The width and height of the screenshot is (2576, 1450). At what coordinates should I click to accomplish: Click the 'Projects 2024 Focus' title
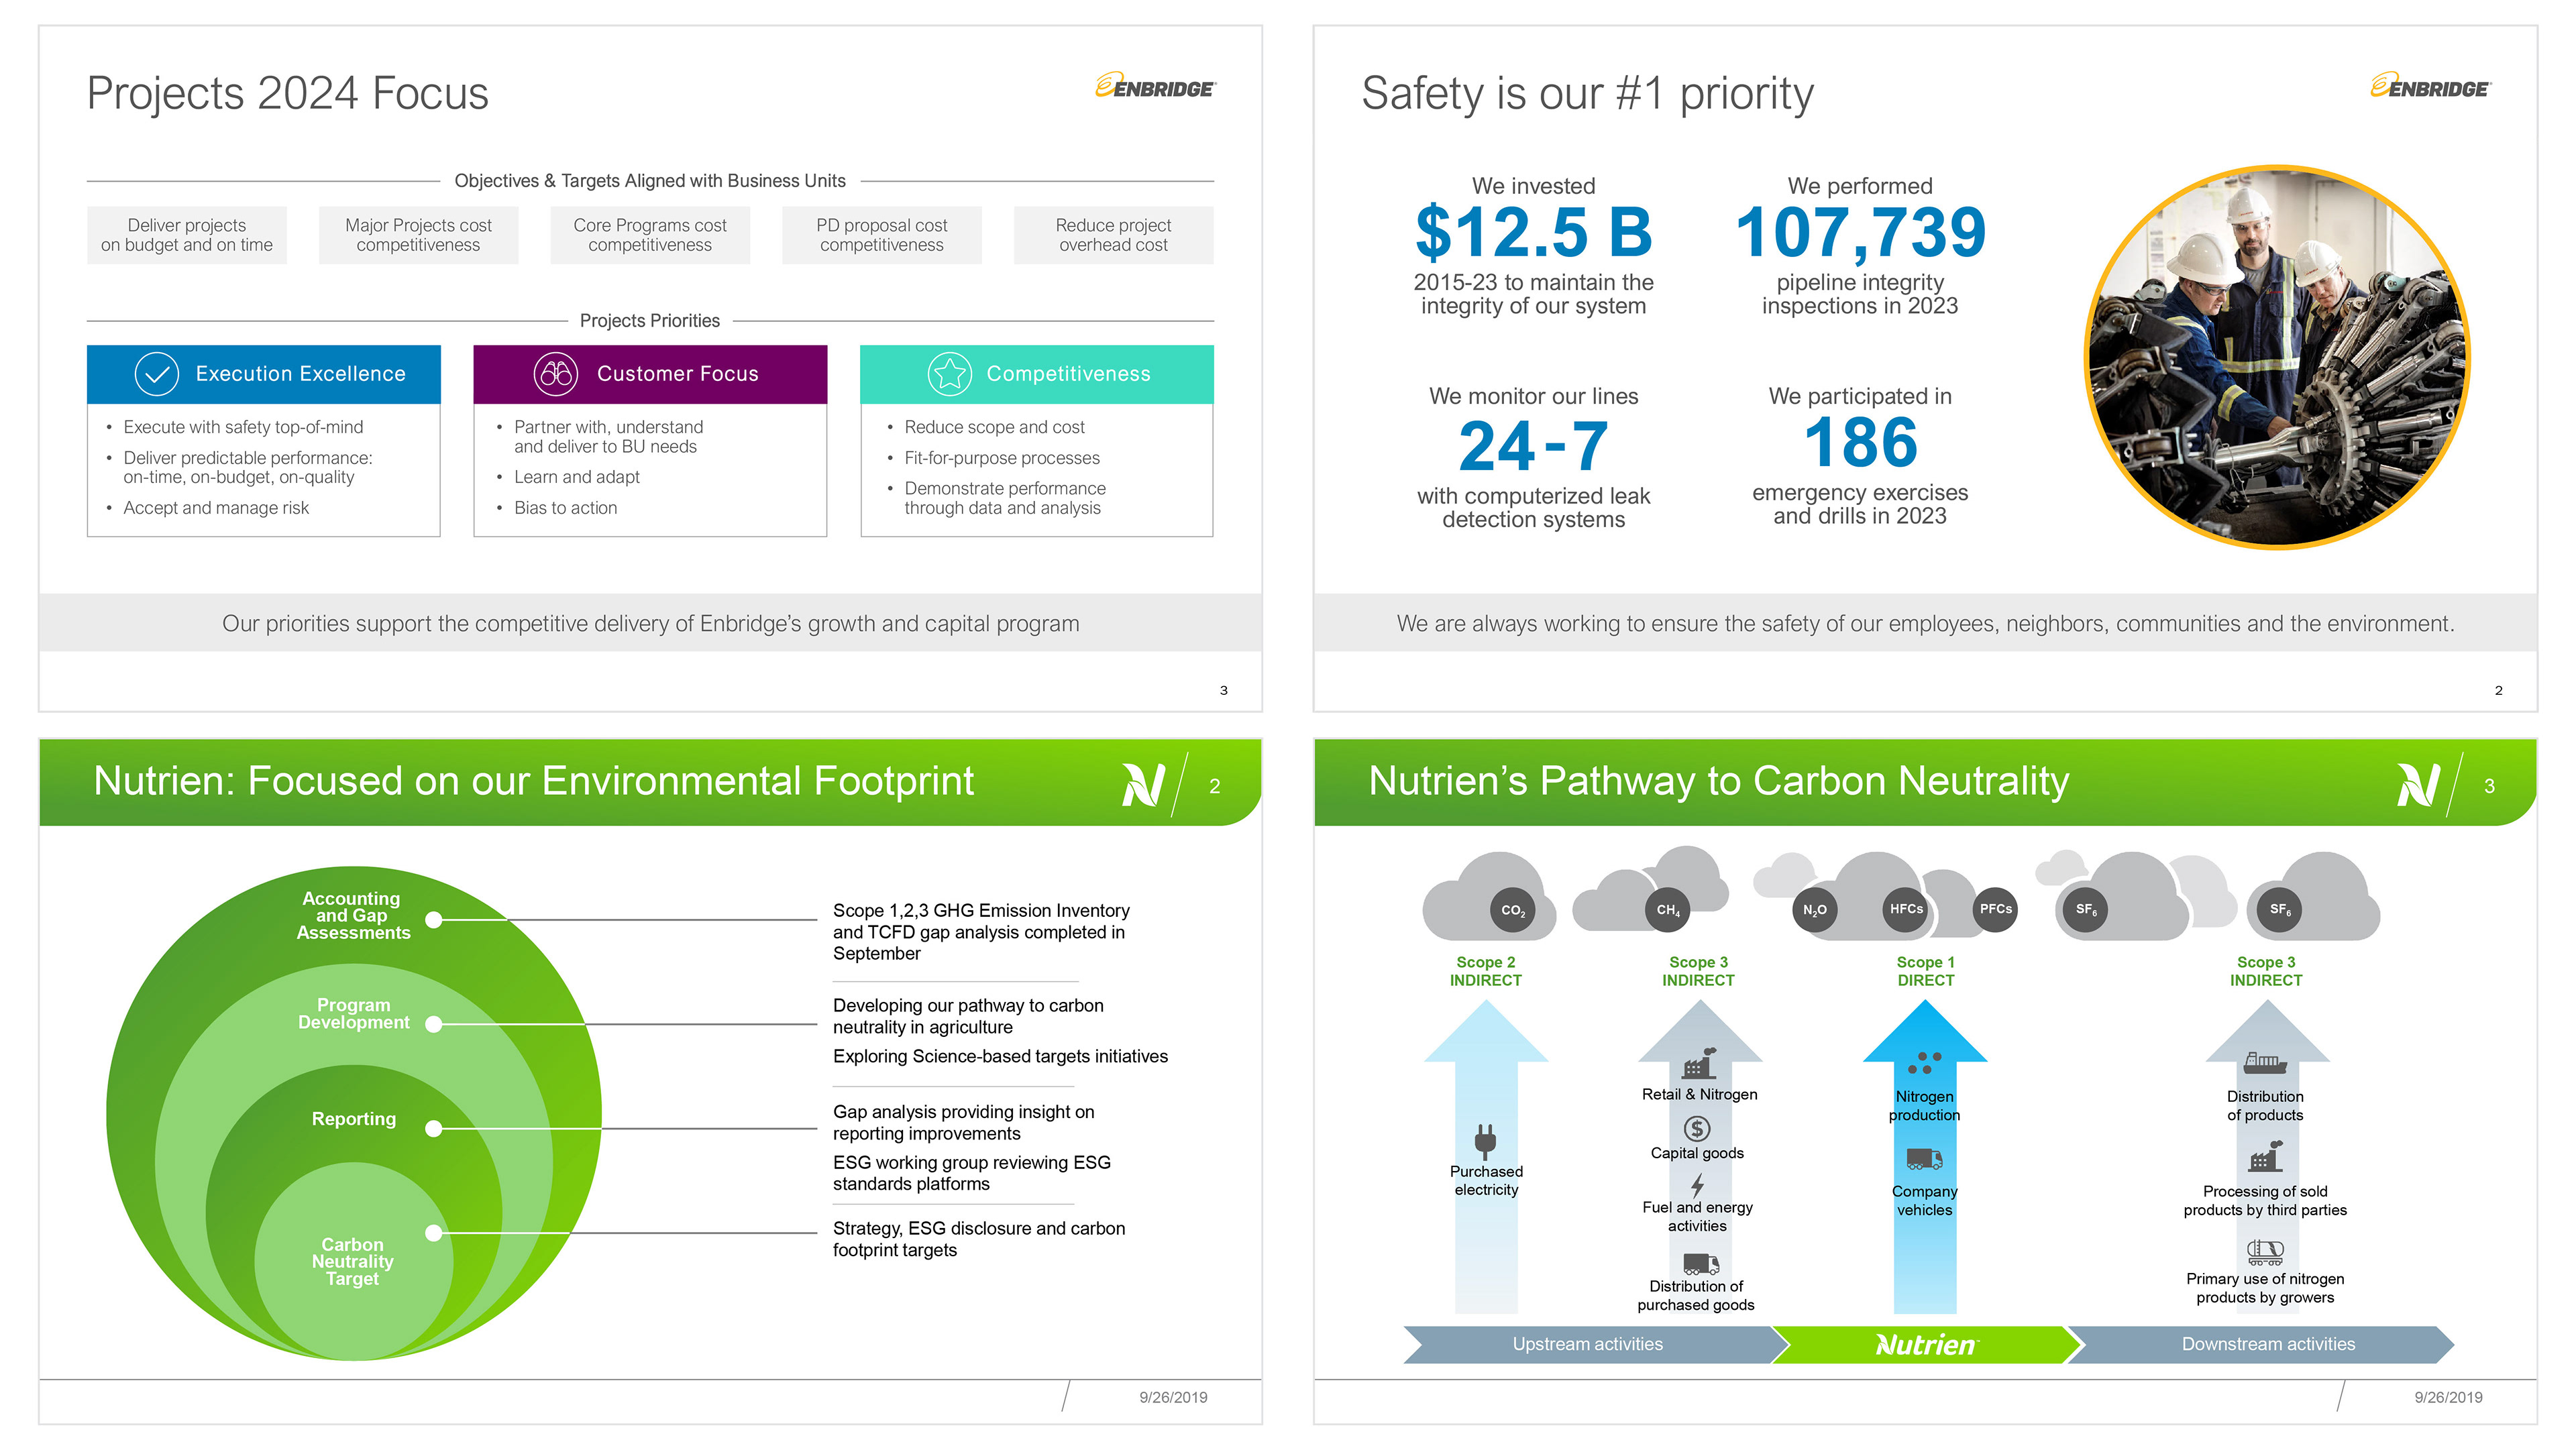[288, 94]
